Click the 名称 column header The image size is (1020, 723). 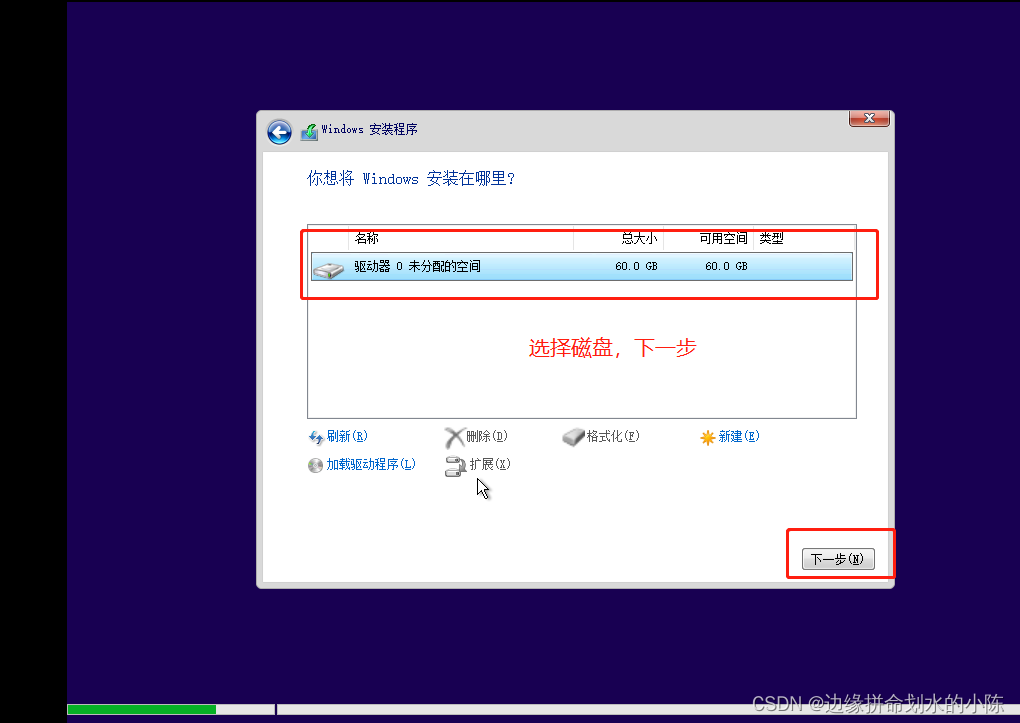pyautogui.click(x=367, y=238)
